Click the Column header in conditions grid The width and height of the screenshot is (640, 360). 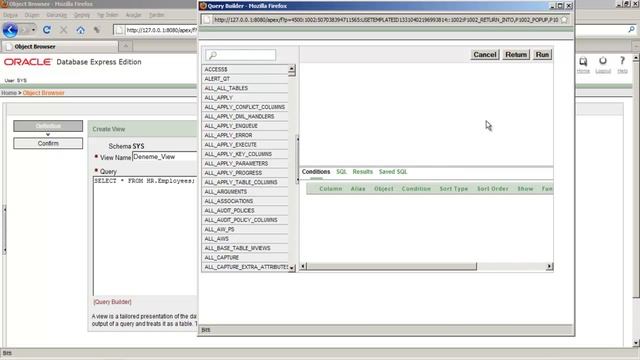click(331, 189)
